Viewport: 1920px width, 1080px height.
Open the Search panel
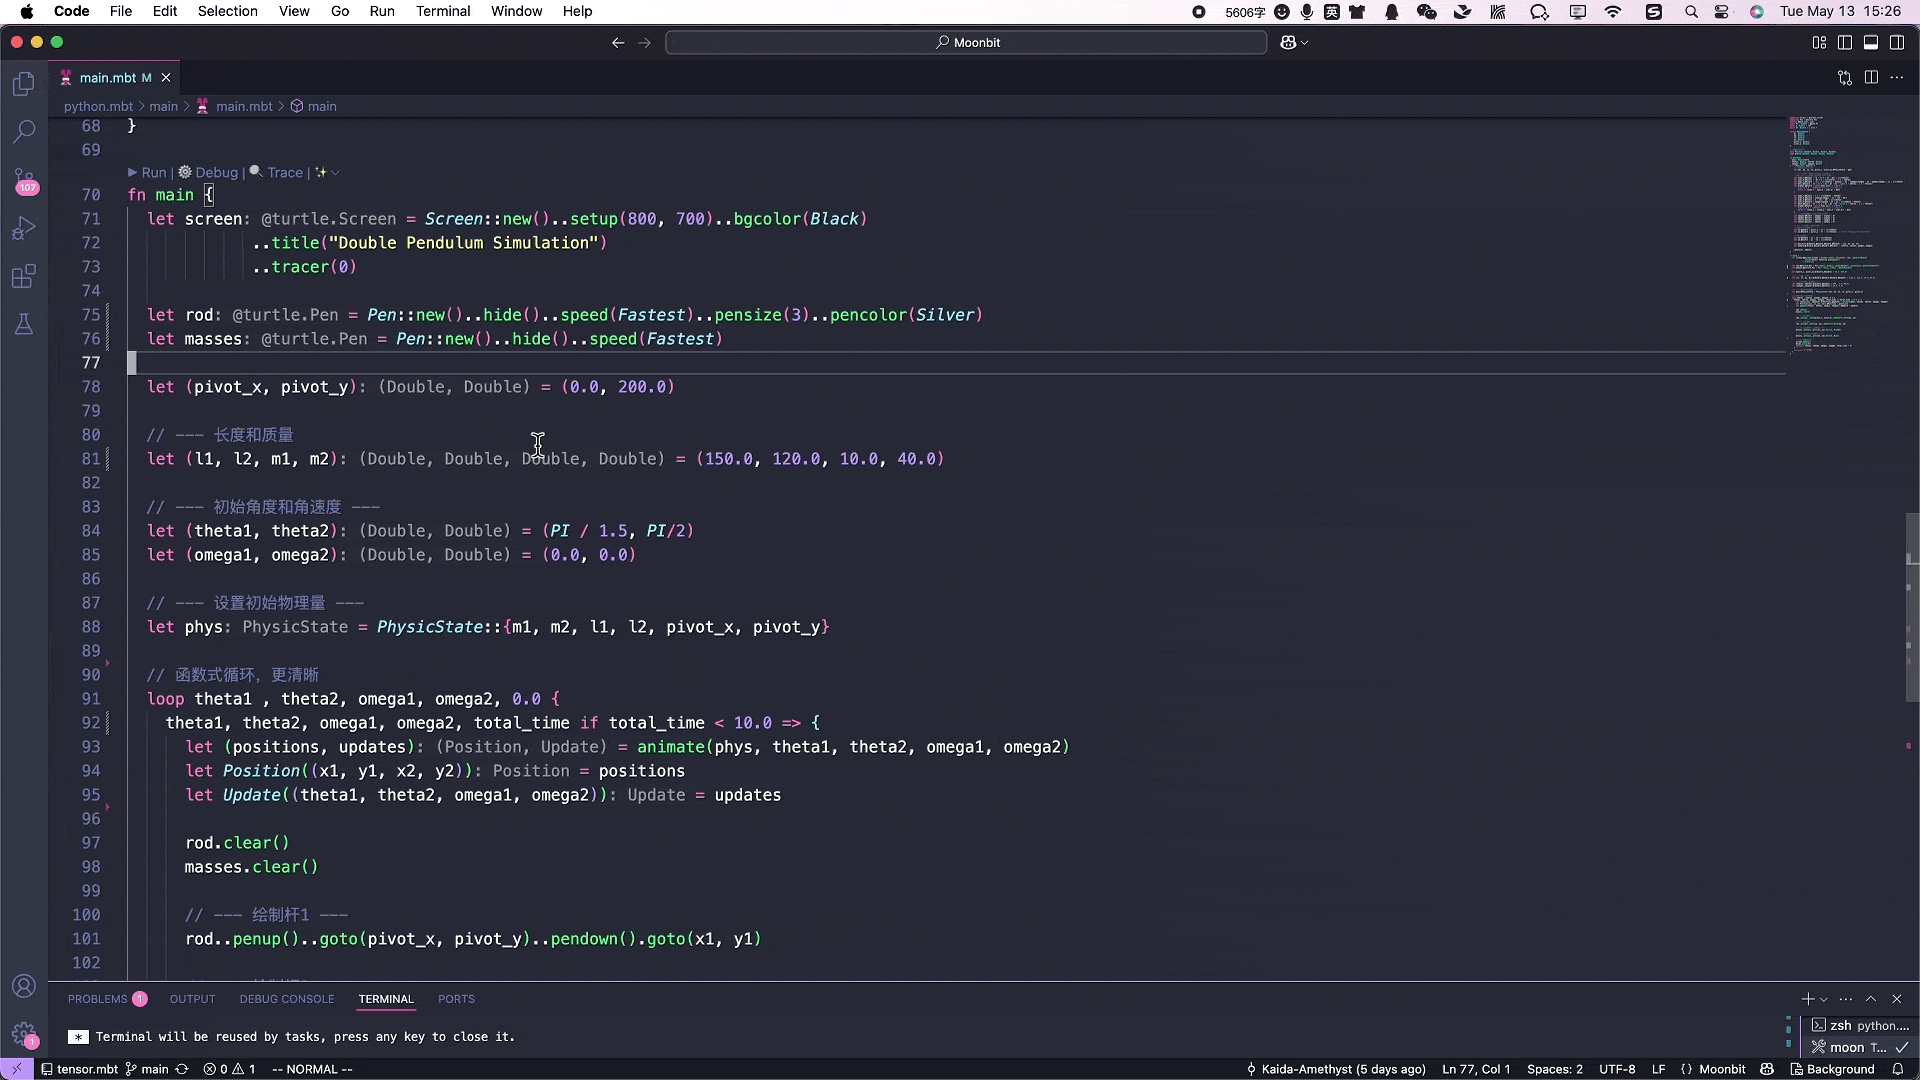tap(24, 132)
